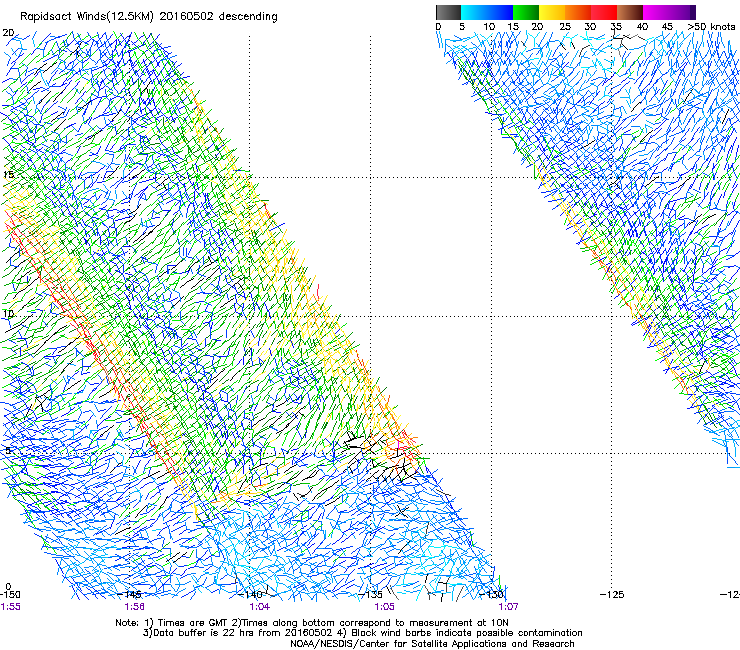740x650 pixels.
Task: Click the purple time label 1:05
Action: point(384,607)
